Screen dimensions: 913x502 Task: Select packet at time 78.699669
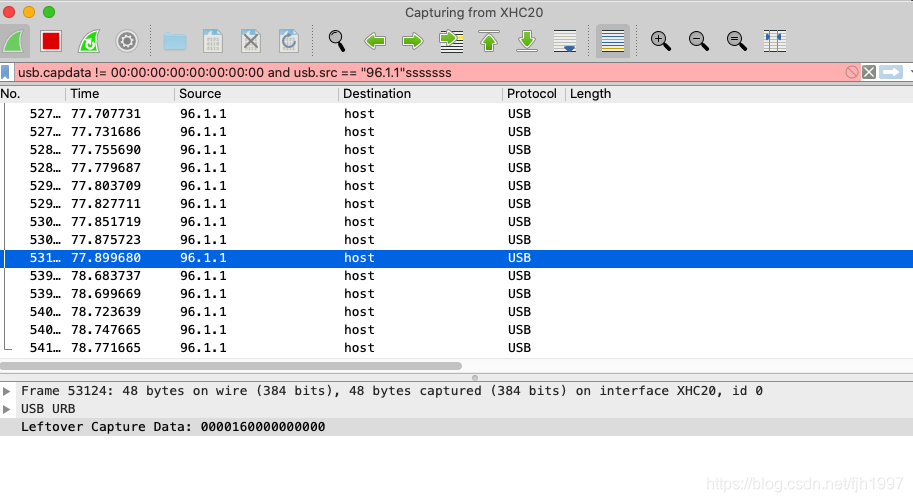(x=456, y=294)
